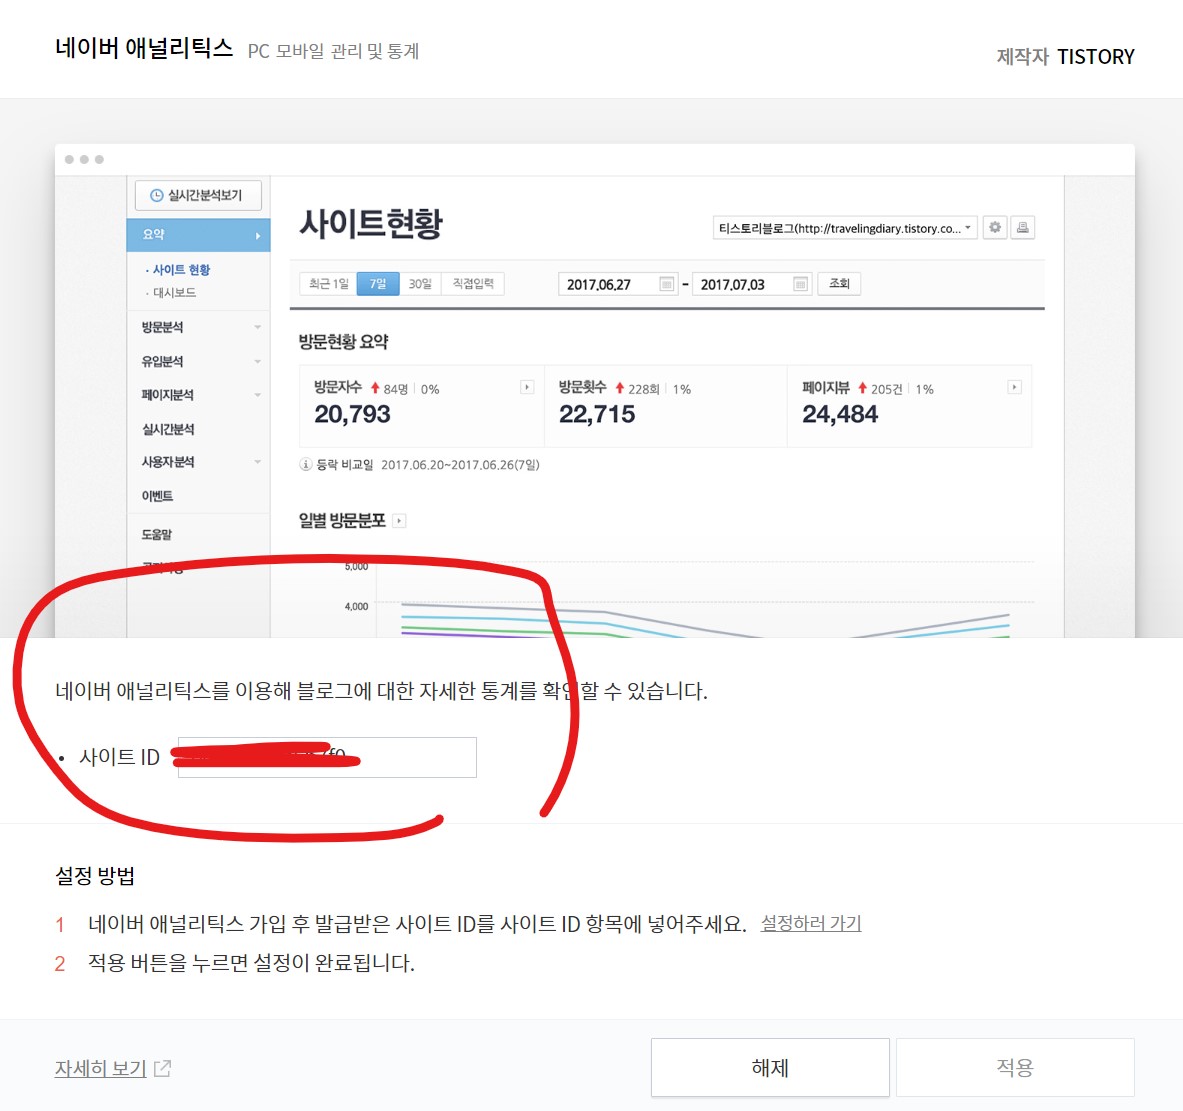This screenshot has height=1111, width=1183.
Task: Click the 네이버 애널리틱스 title
Action: pyautogui.click(x=144, y=48)
